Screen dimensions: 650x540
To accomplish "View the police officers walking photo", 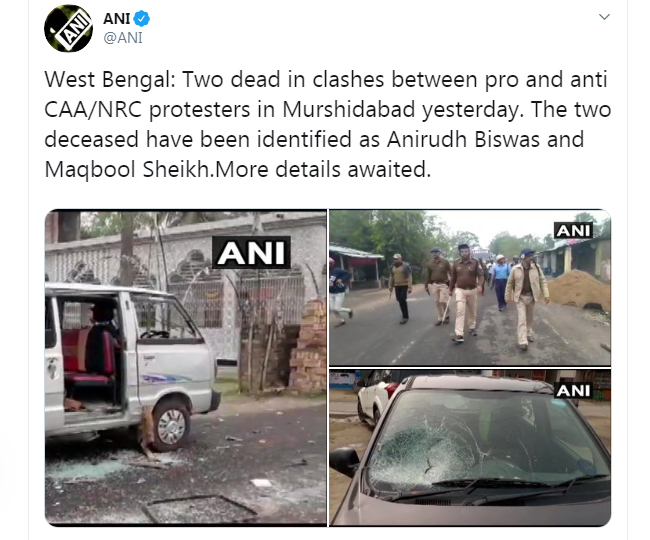I will coord(470,288).
